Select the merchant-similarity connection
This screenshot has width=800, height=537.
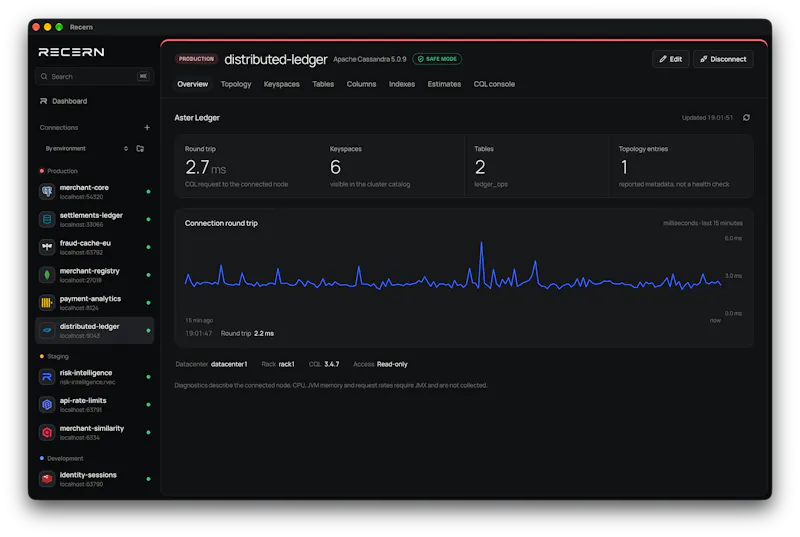tap(94, 432)
